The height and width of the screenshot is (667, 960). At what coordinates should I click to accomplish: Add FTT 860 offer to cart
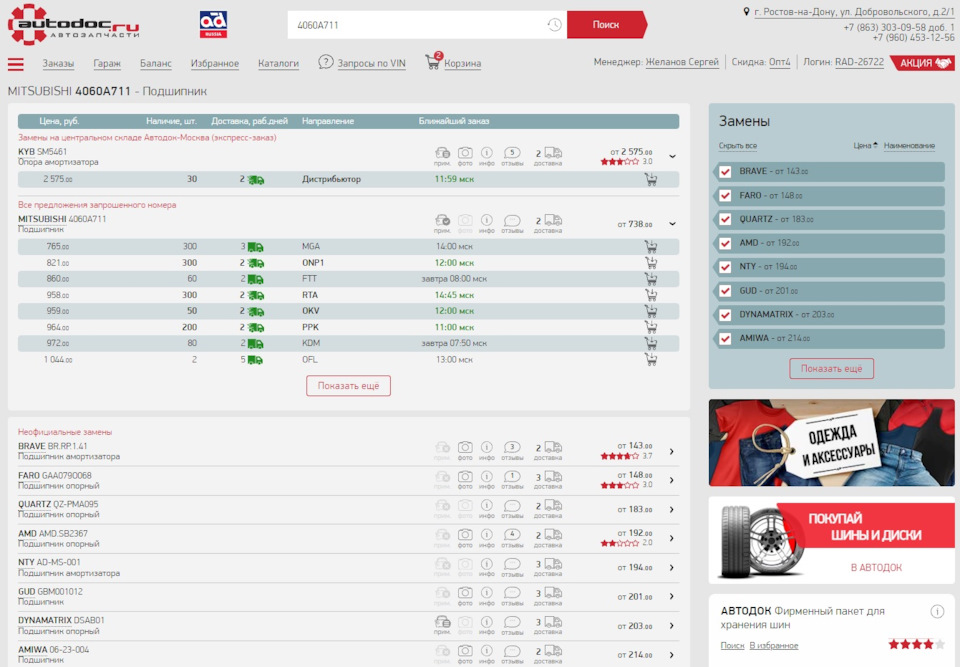coord(651,279)
